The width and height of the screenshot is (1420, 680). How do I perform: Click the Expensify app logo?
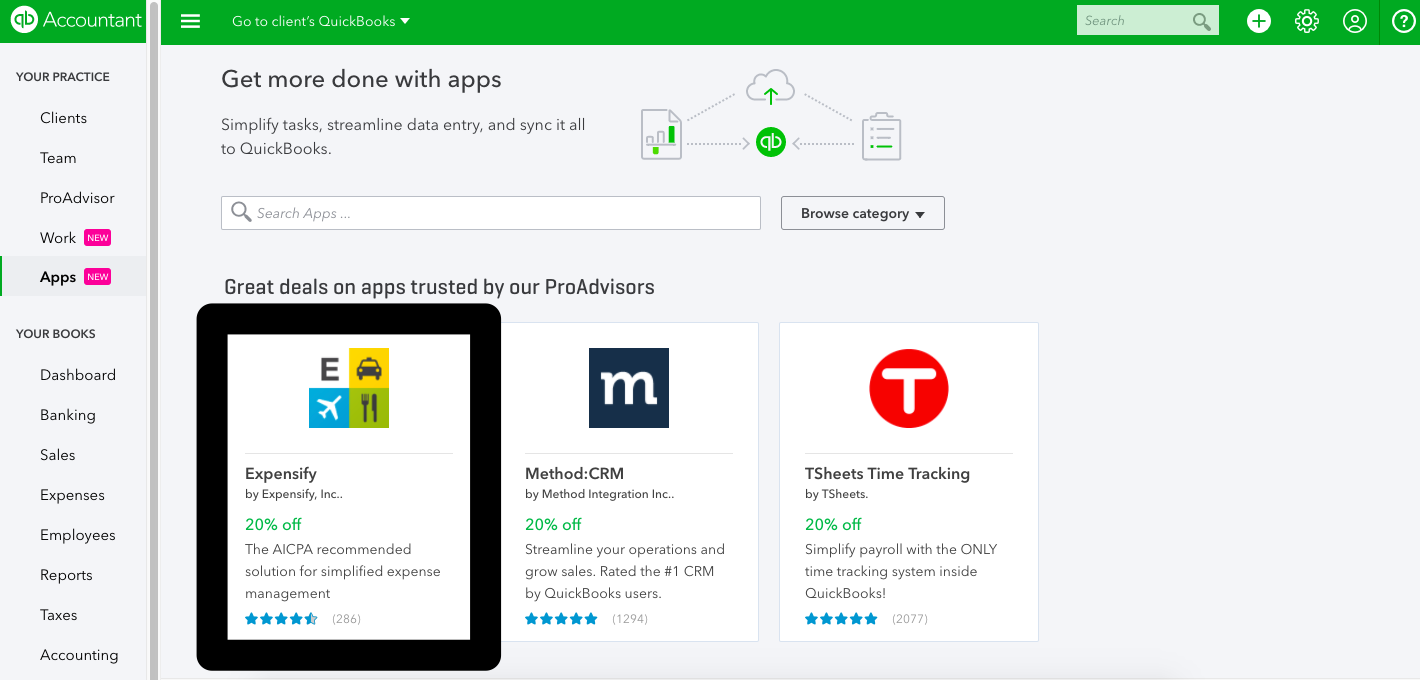[349, 388]
